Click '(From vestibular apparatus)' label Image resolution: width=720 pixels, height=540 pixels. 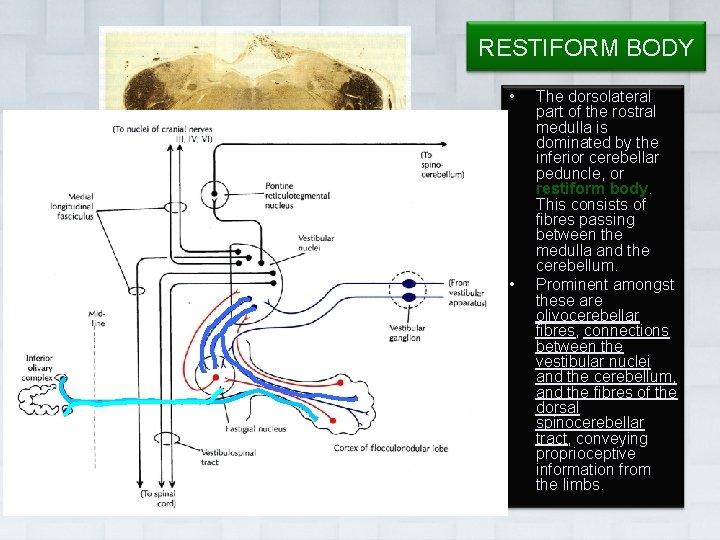pos(467,292)
